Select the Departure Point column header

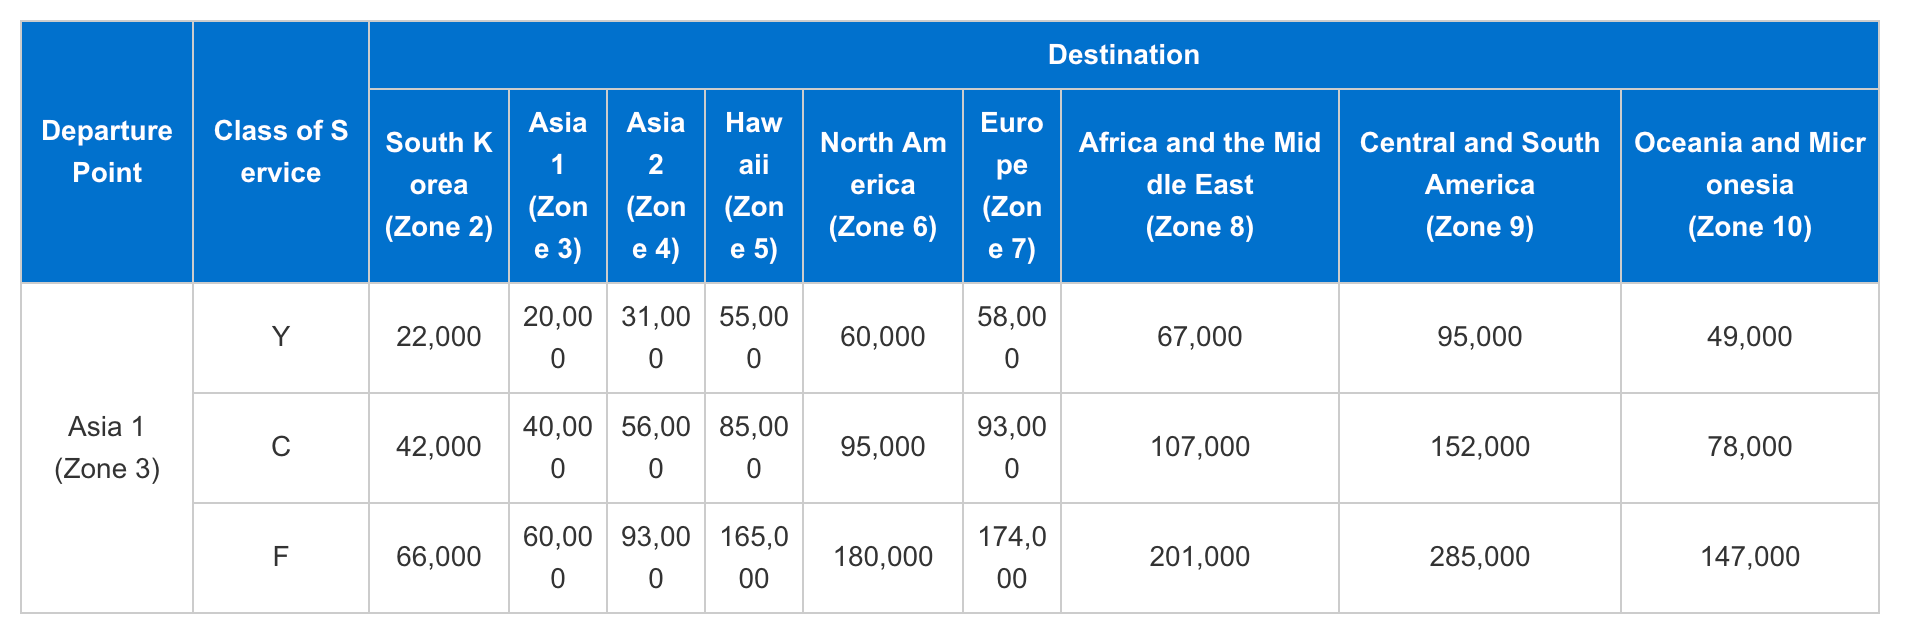tap(107, 152)
